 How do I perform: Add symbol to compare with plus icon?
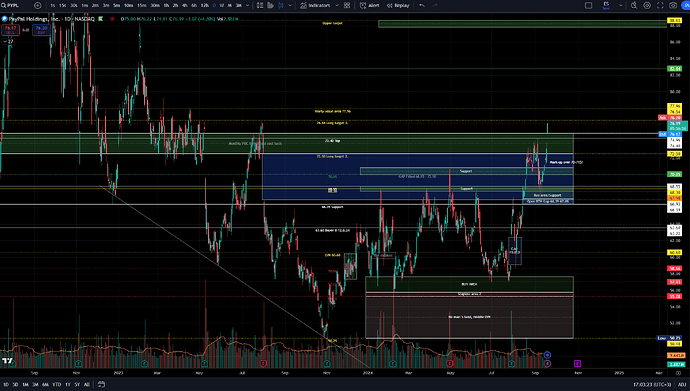(37, 5)
